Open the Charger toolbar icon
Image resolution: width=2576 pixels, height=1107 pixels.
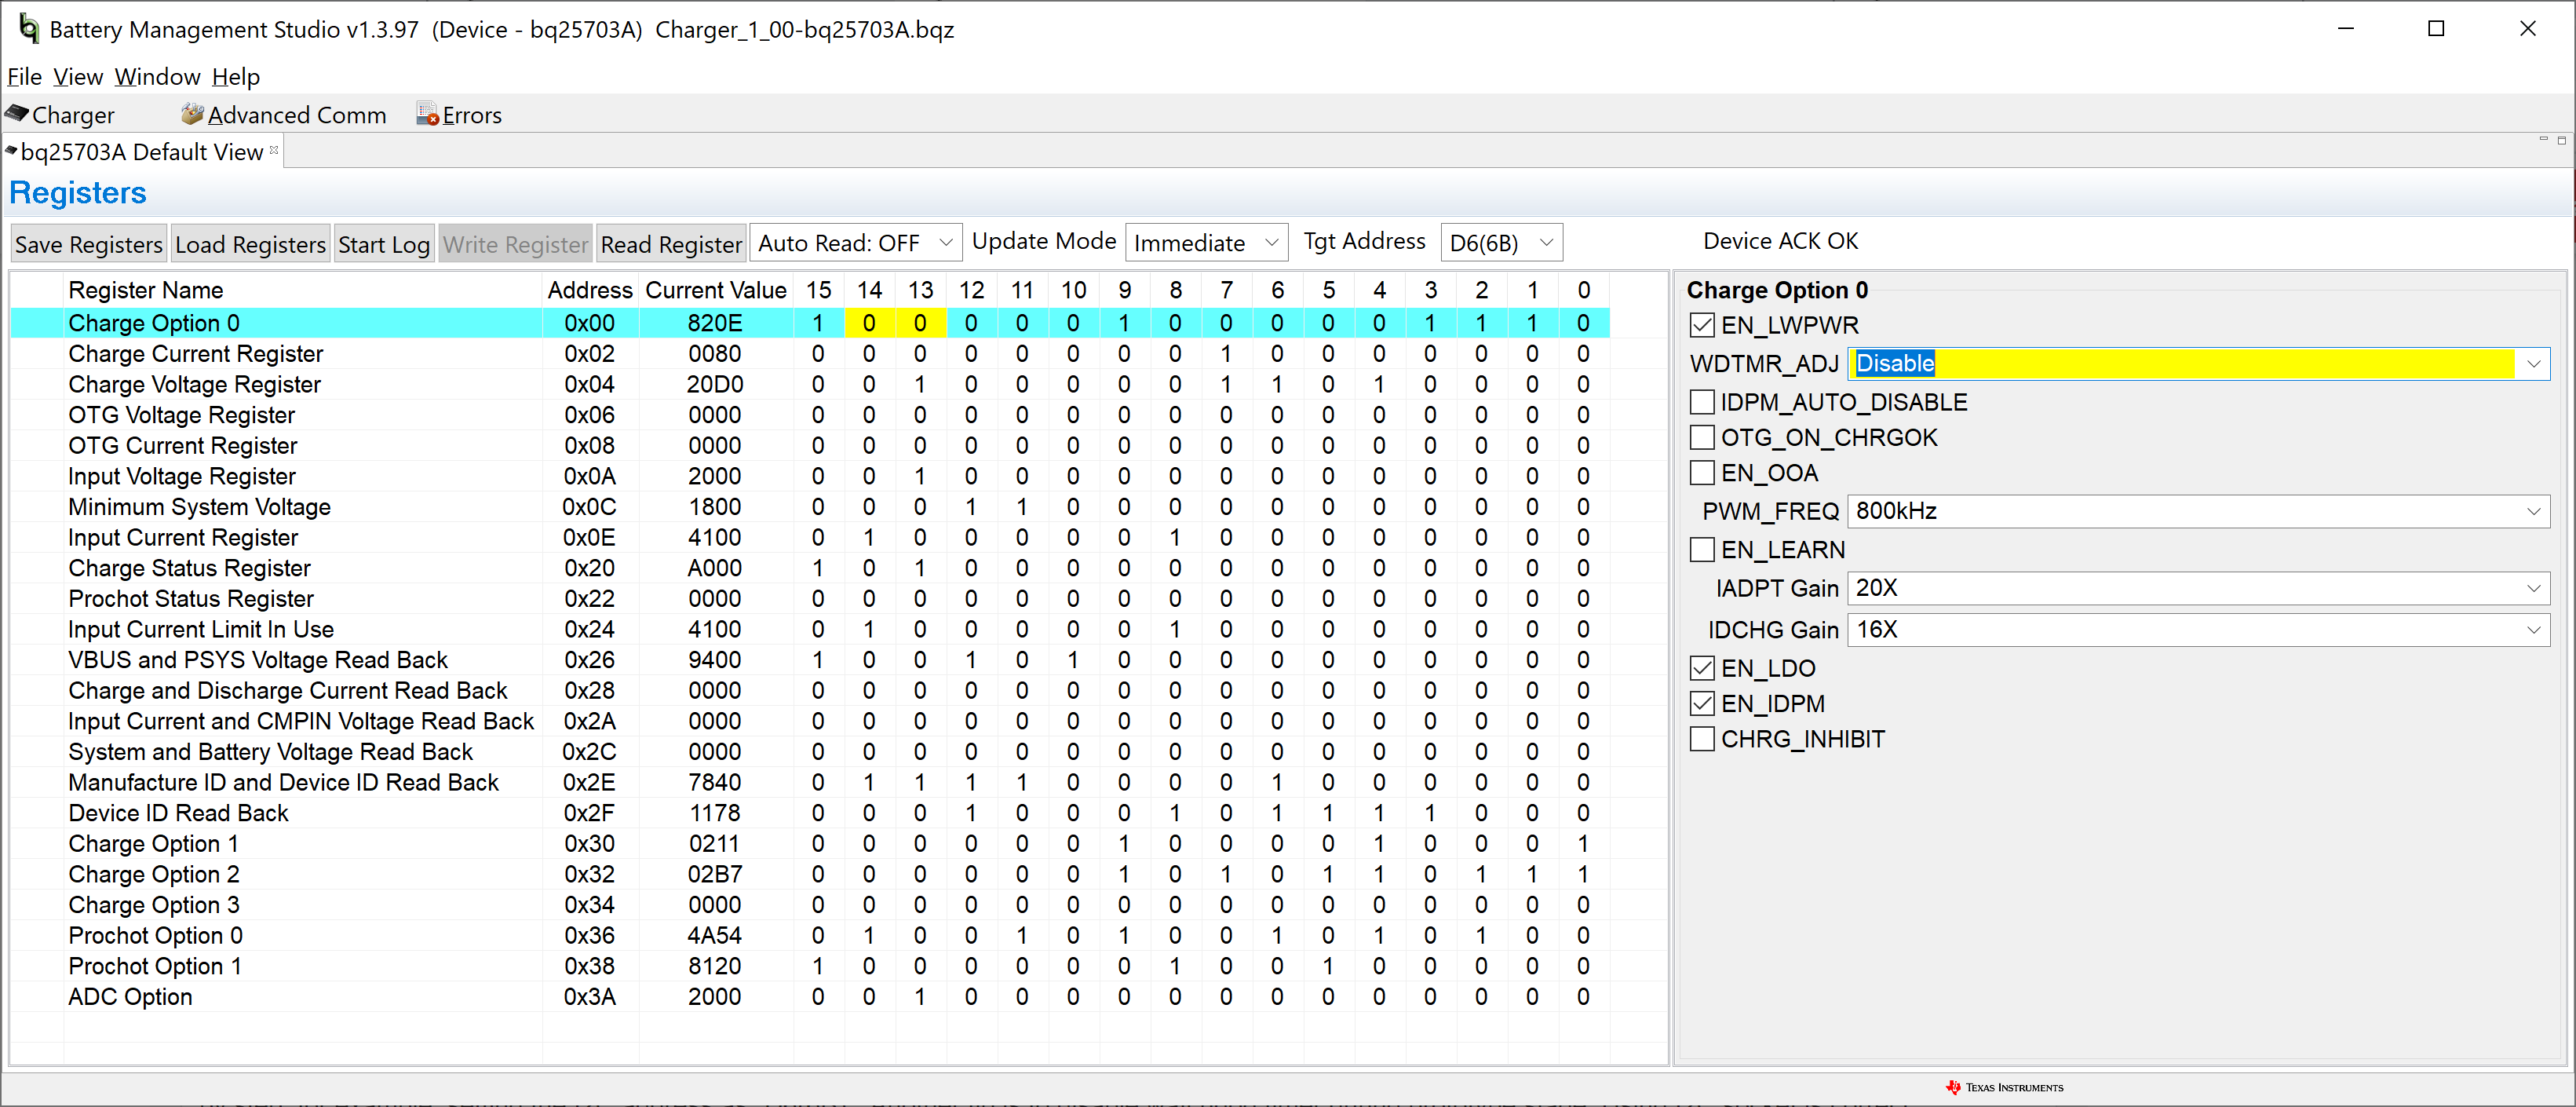60,115
